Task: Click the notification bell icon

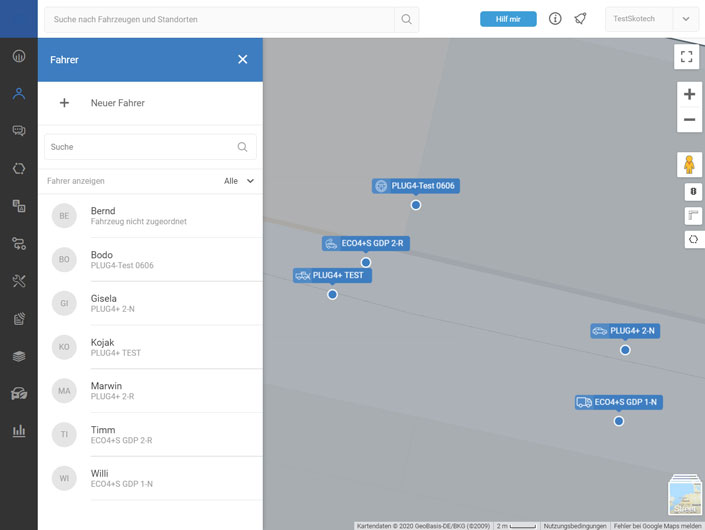Action: click(580, 19)
